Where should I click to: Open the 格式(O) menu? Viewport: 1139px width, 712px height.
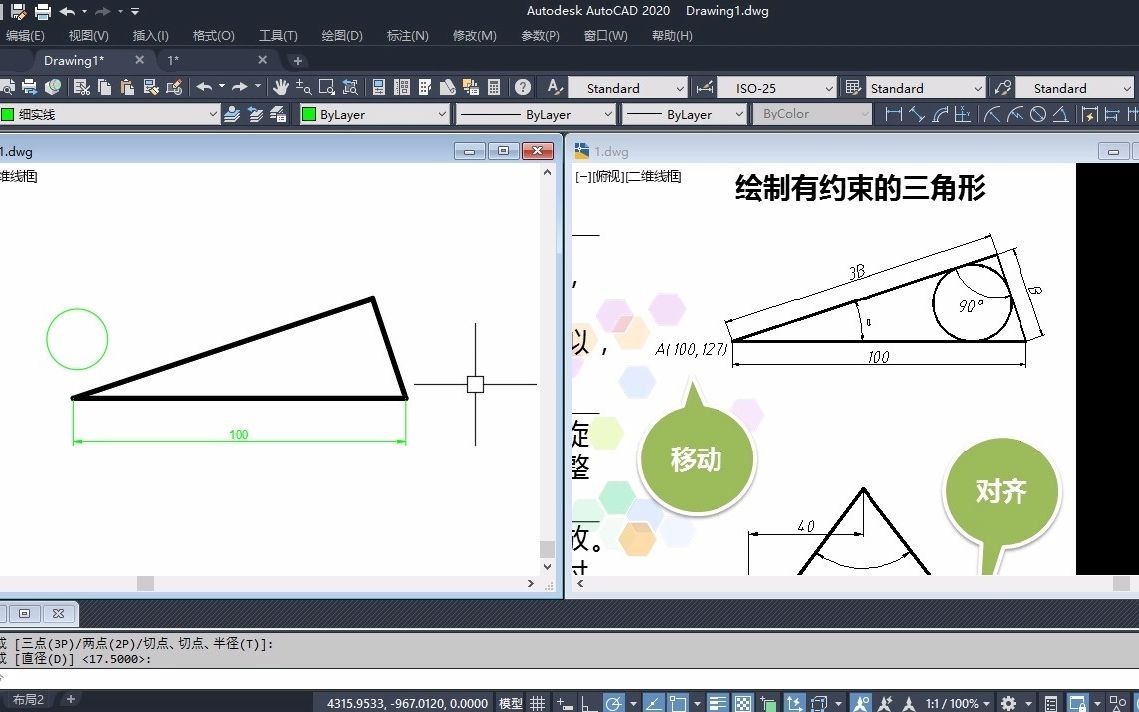point(213,34)
